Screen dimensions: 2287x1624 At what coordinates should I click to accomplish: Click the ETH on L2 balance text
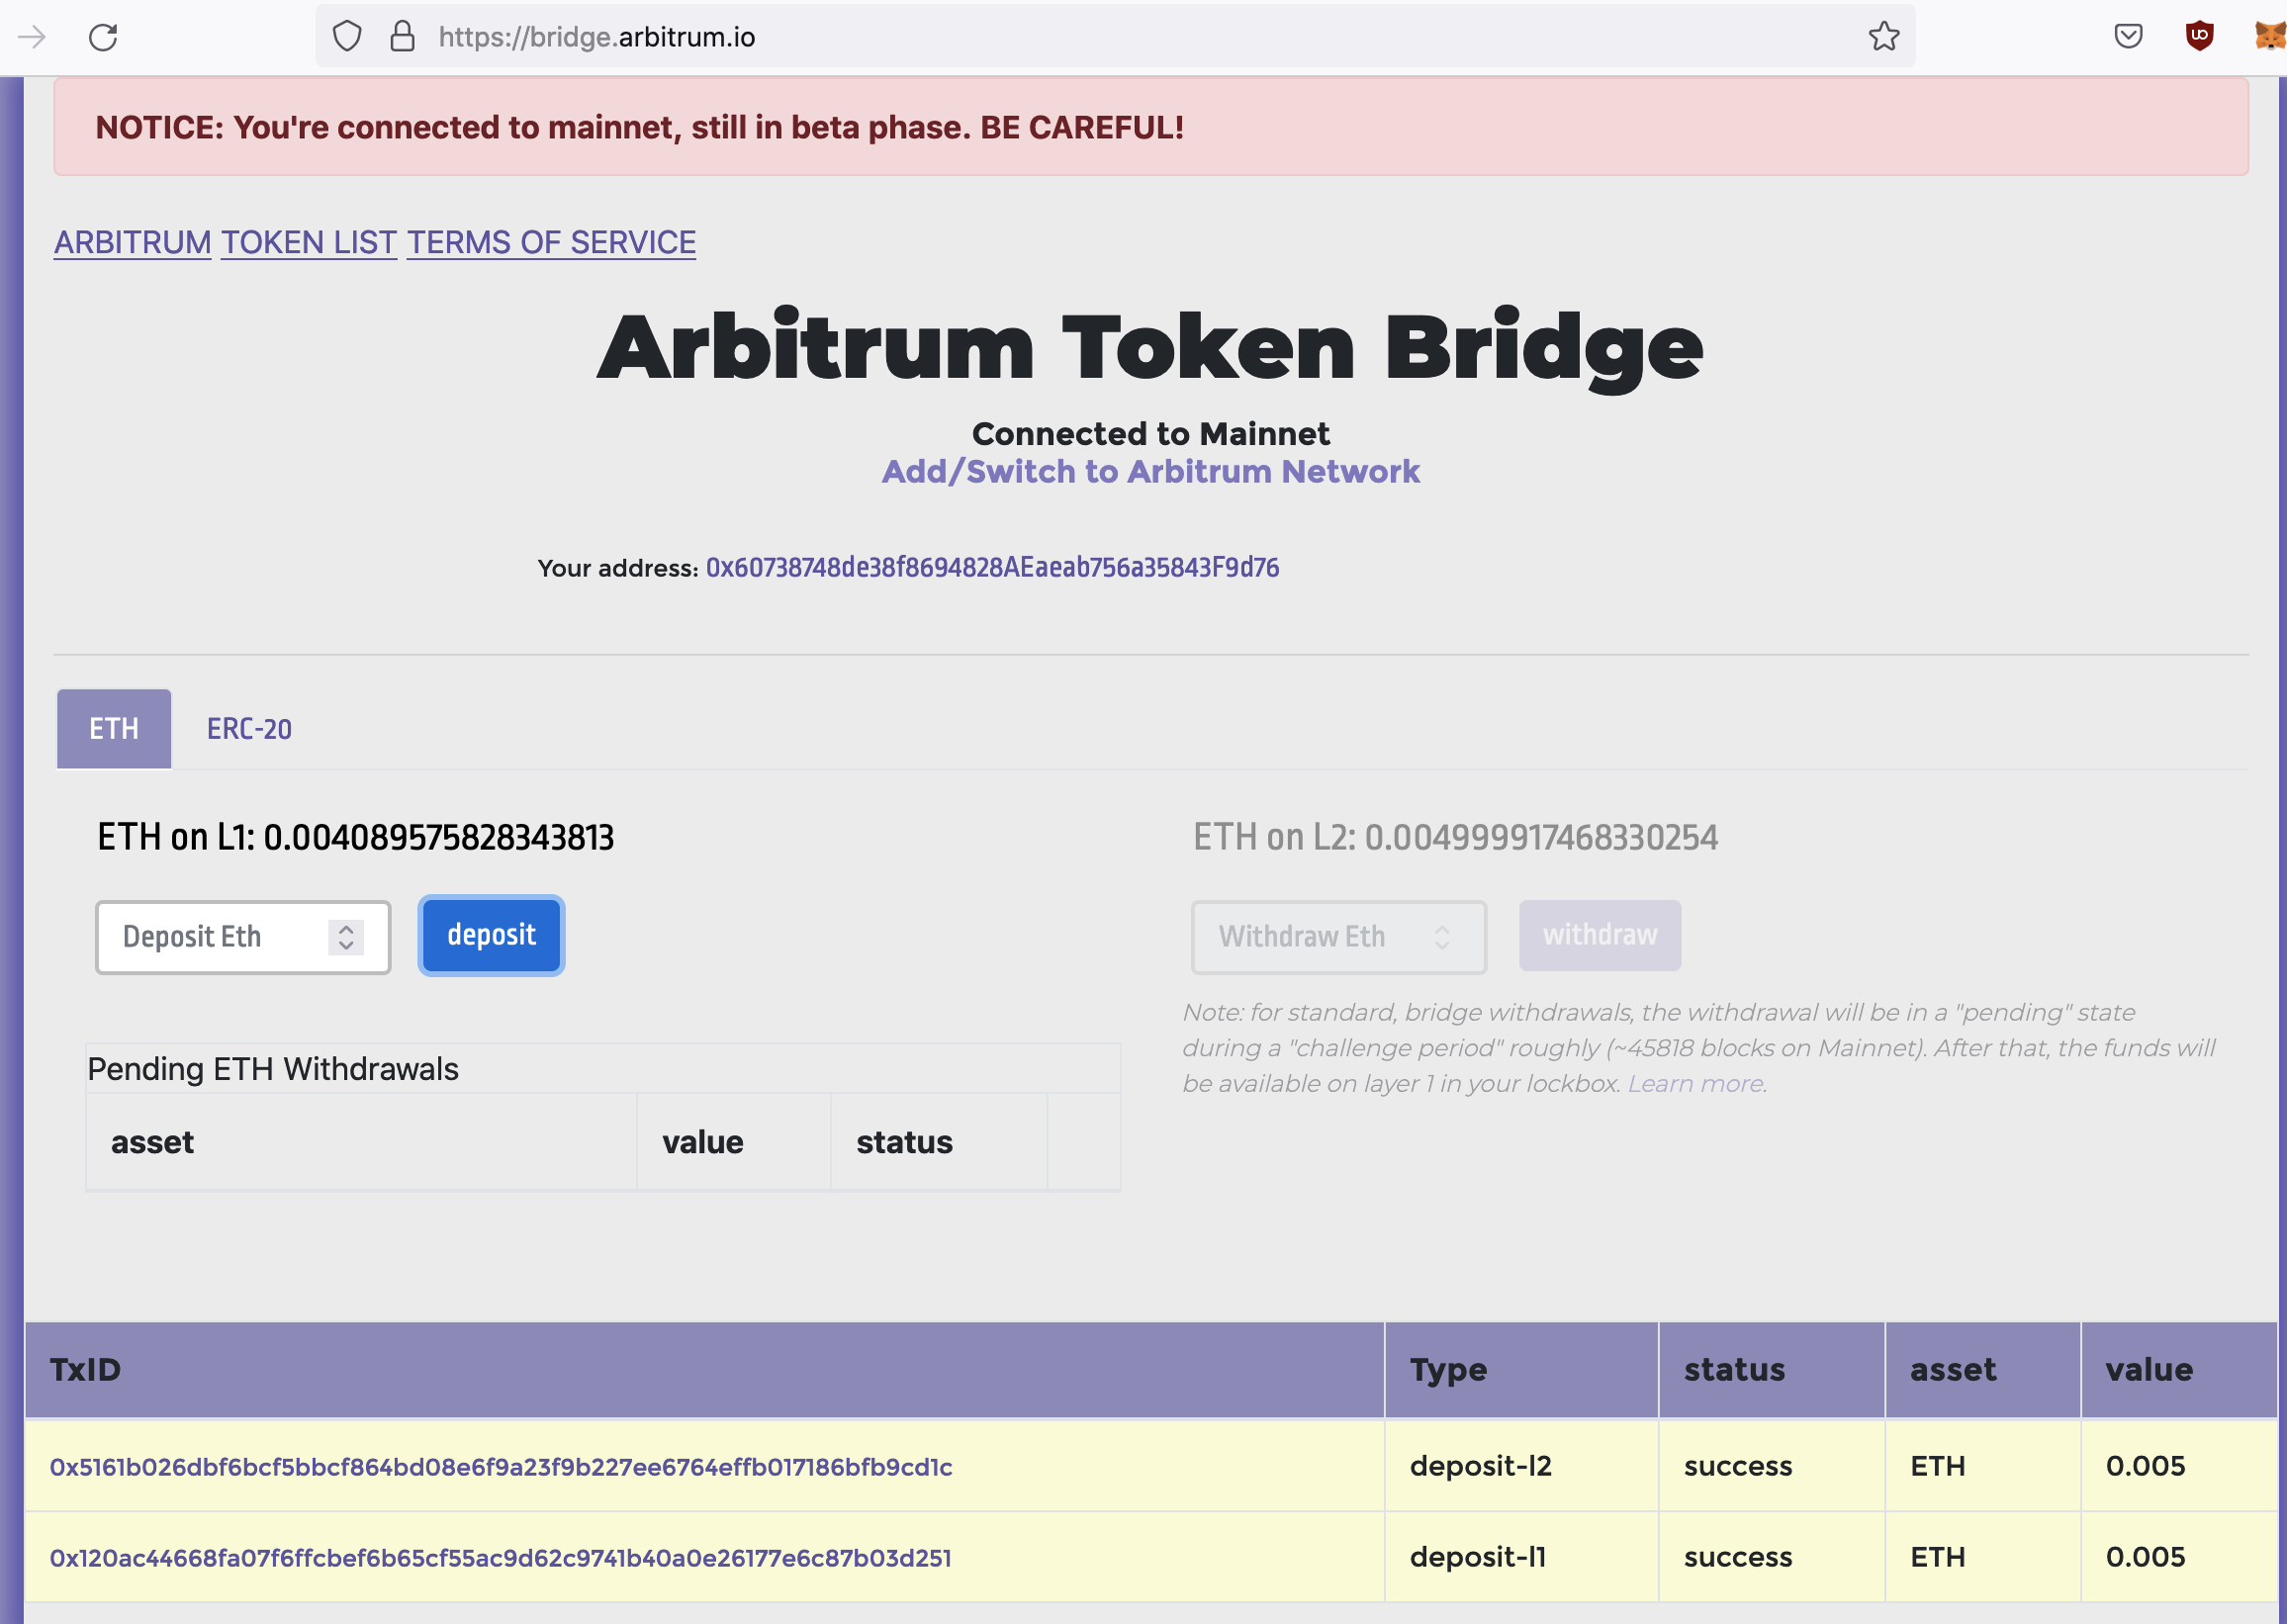click(x=1455, y=837)
